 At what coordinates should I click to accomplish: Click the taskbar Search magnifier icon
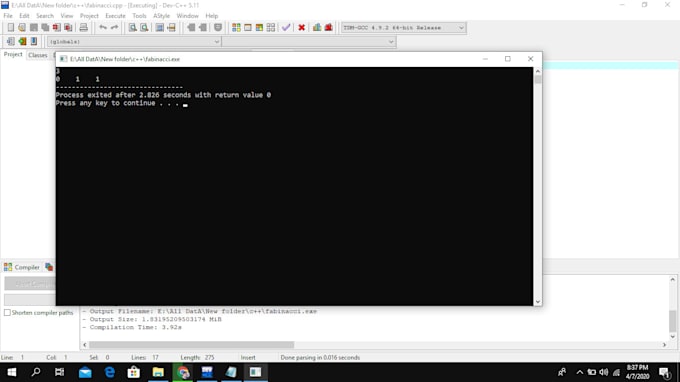click(x=36, y=372)
